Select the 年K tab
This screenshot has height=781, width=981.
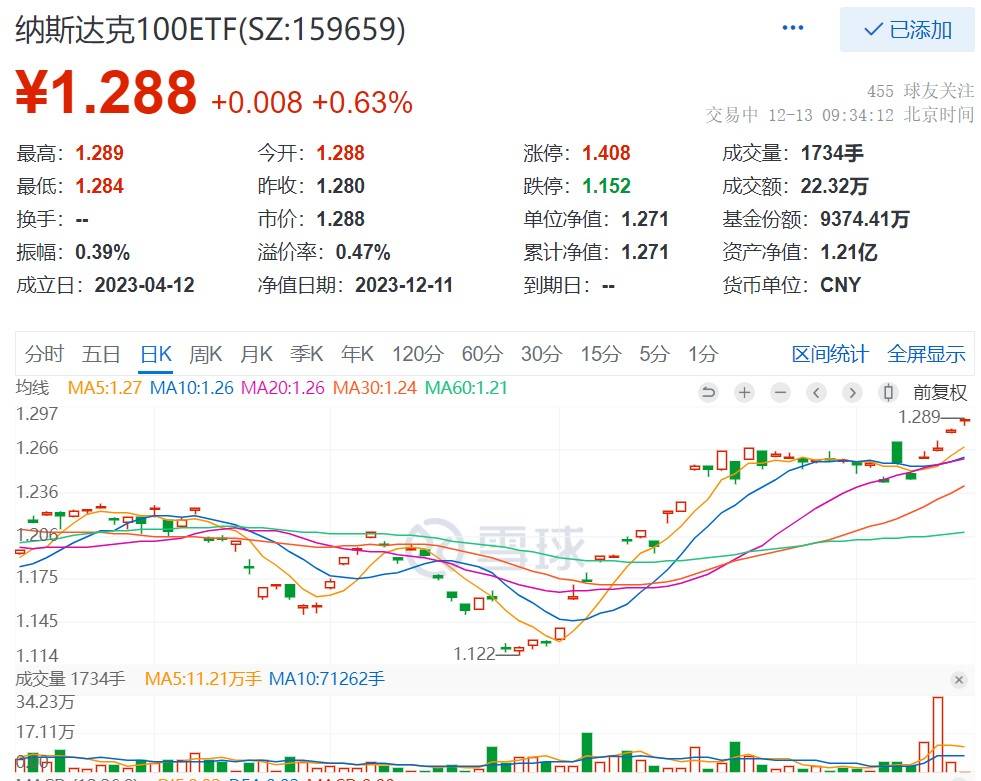[x=357, y=354]
